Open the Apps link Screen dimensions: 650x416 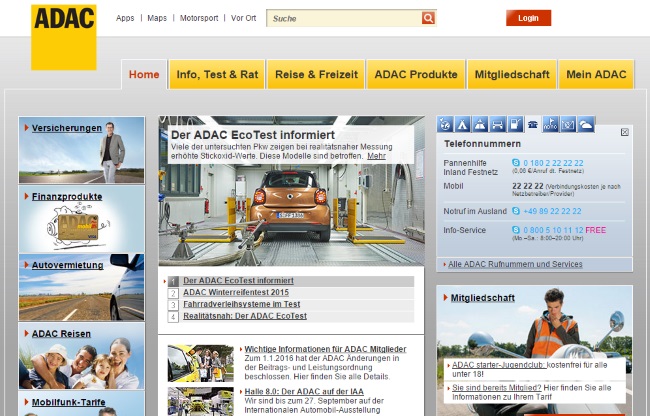(x=125, y=18)
